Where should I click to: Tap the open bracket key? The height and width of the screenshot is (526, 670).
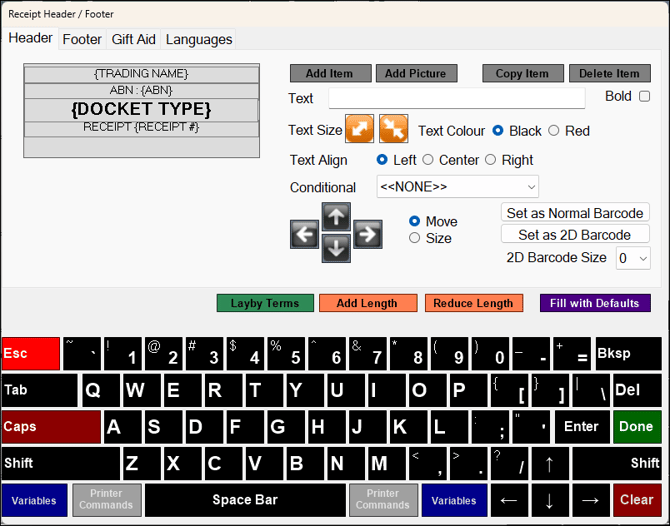(x=510, y=390)
